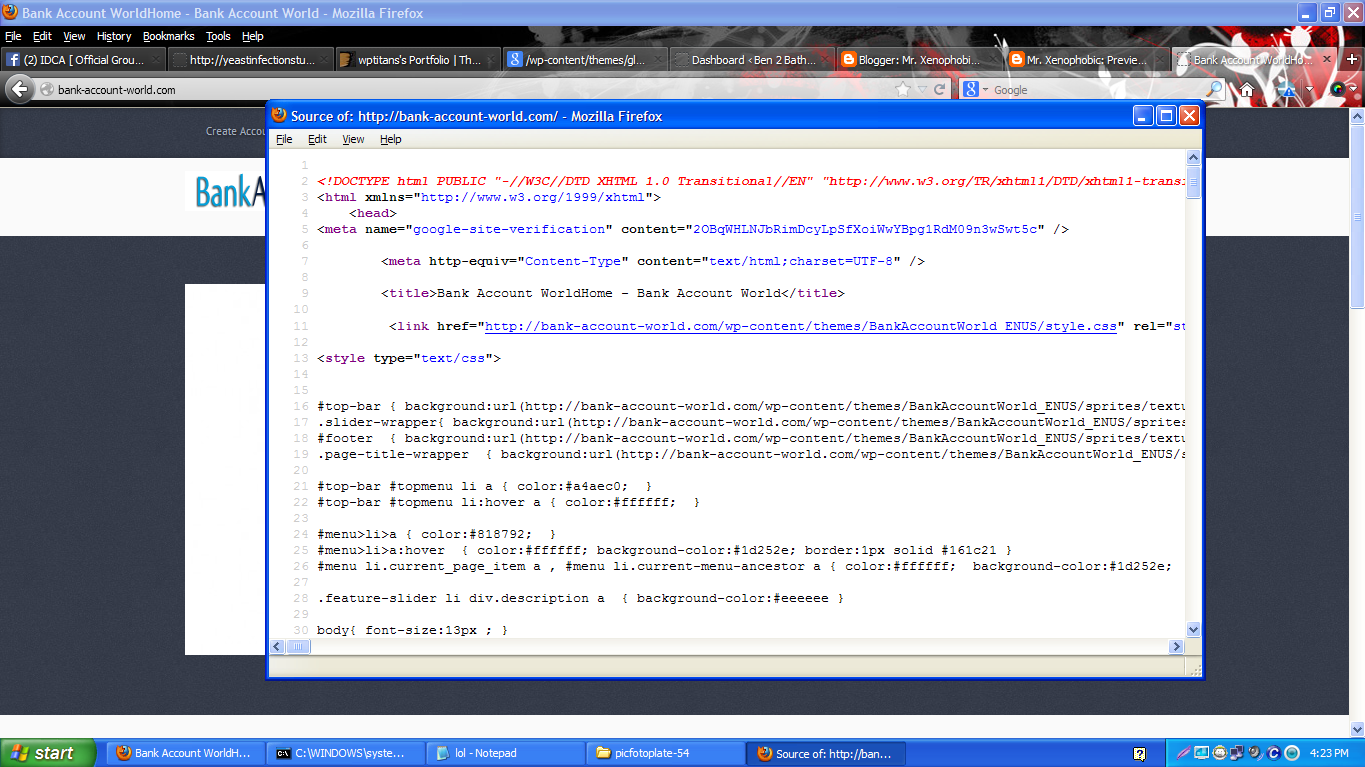Open the Windows start button
1365x767 pixels.
(48, 753)
